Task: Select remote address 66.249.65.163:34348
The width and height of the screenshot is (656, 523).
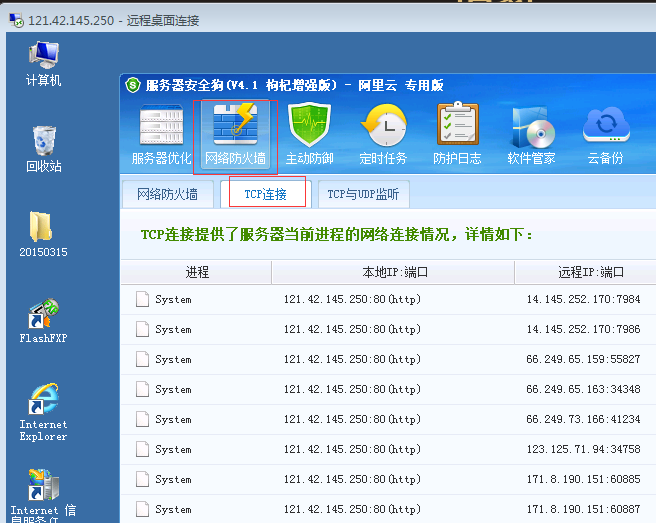Action: 583,389
